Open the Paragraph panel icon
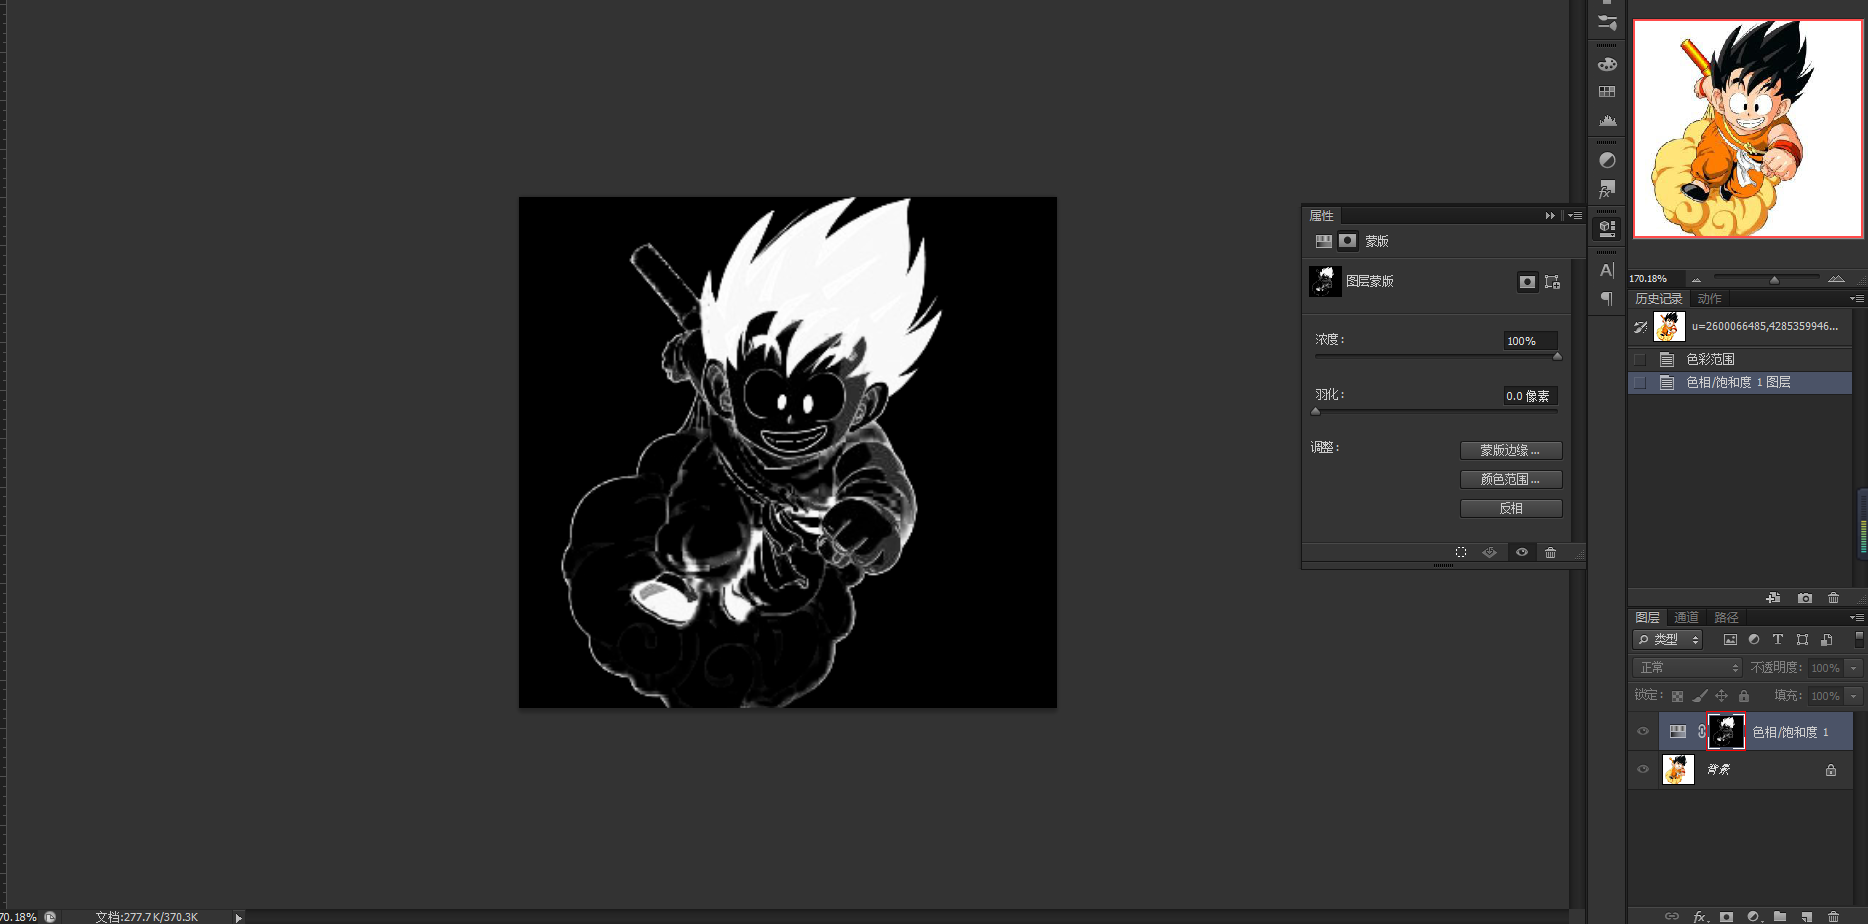The width and height of the screenshot is (1868, 924). point(1607,298)
